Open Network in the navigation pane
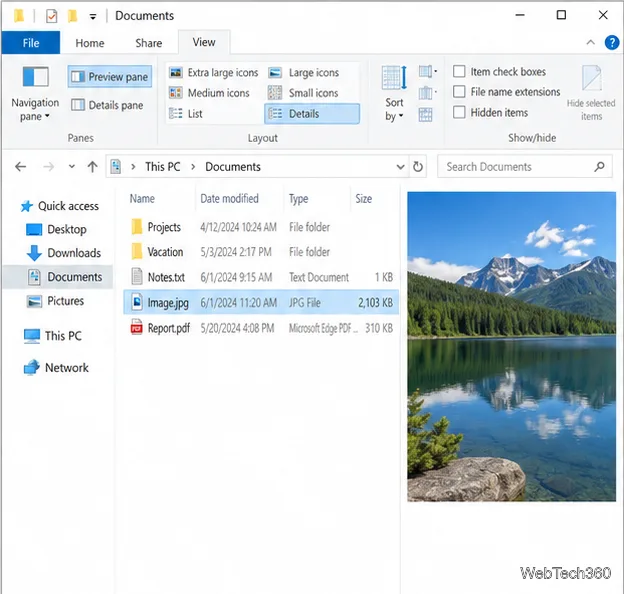This screenshot has width=624, height=594. click(x=56, y=368)
